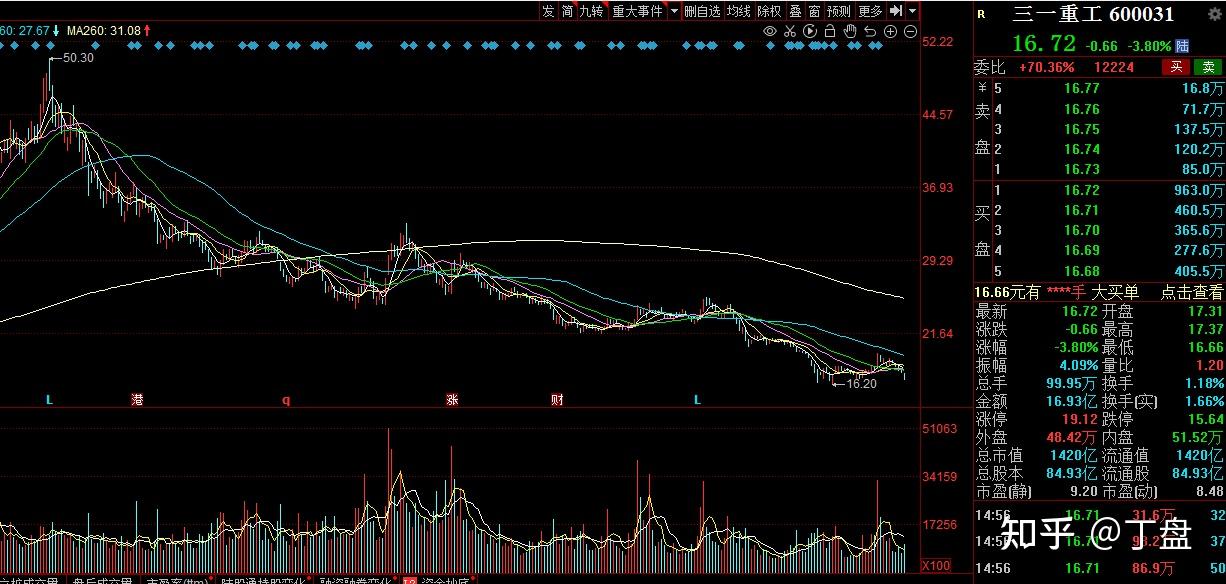
Task: Click the MA260: 31.08 indicator label
Action: point(105,31)
